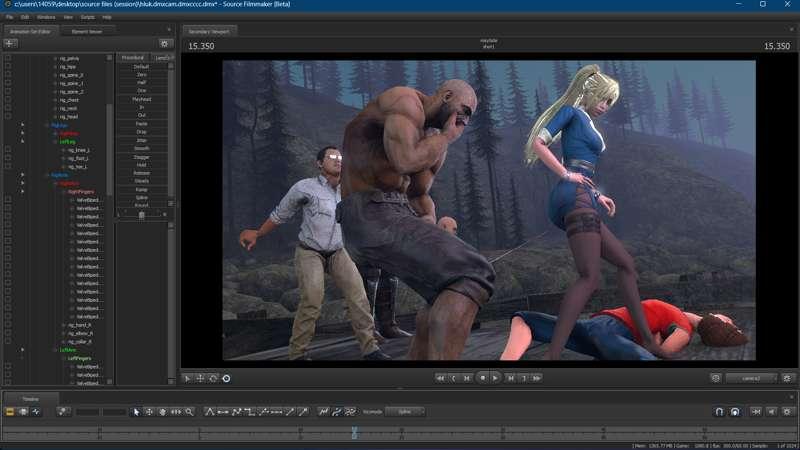Select the Secondary Viewport tab
This screenshot has height=450, width=800.
(209, 32)
